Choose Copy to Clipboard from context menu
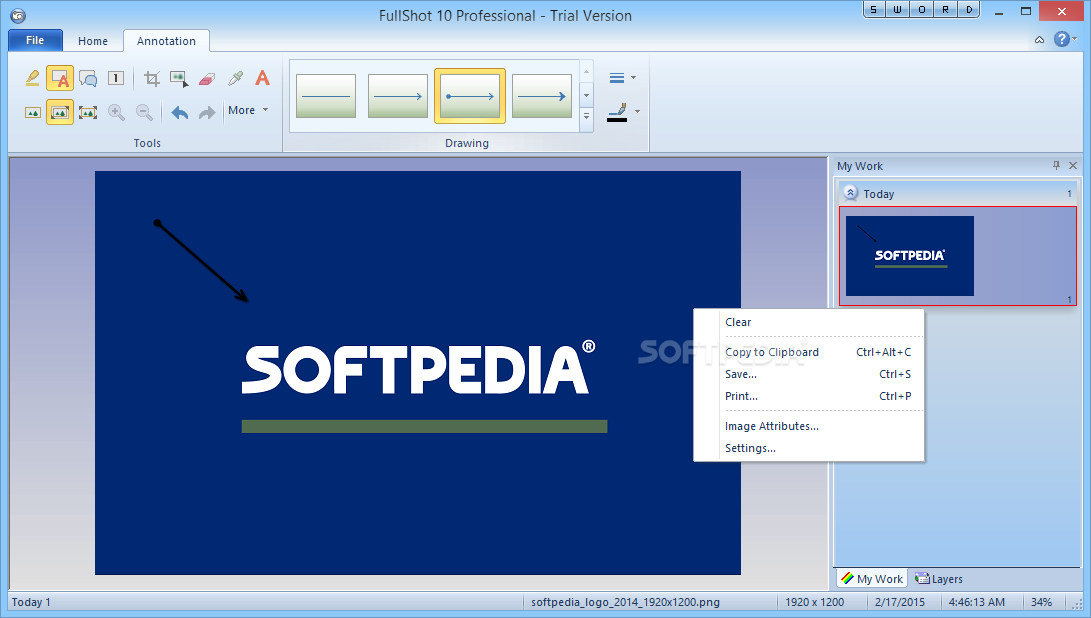Screen dimensions: 1091x618 [772, 352]
